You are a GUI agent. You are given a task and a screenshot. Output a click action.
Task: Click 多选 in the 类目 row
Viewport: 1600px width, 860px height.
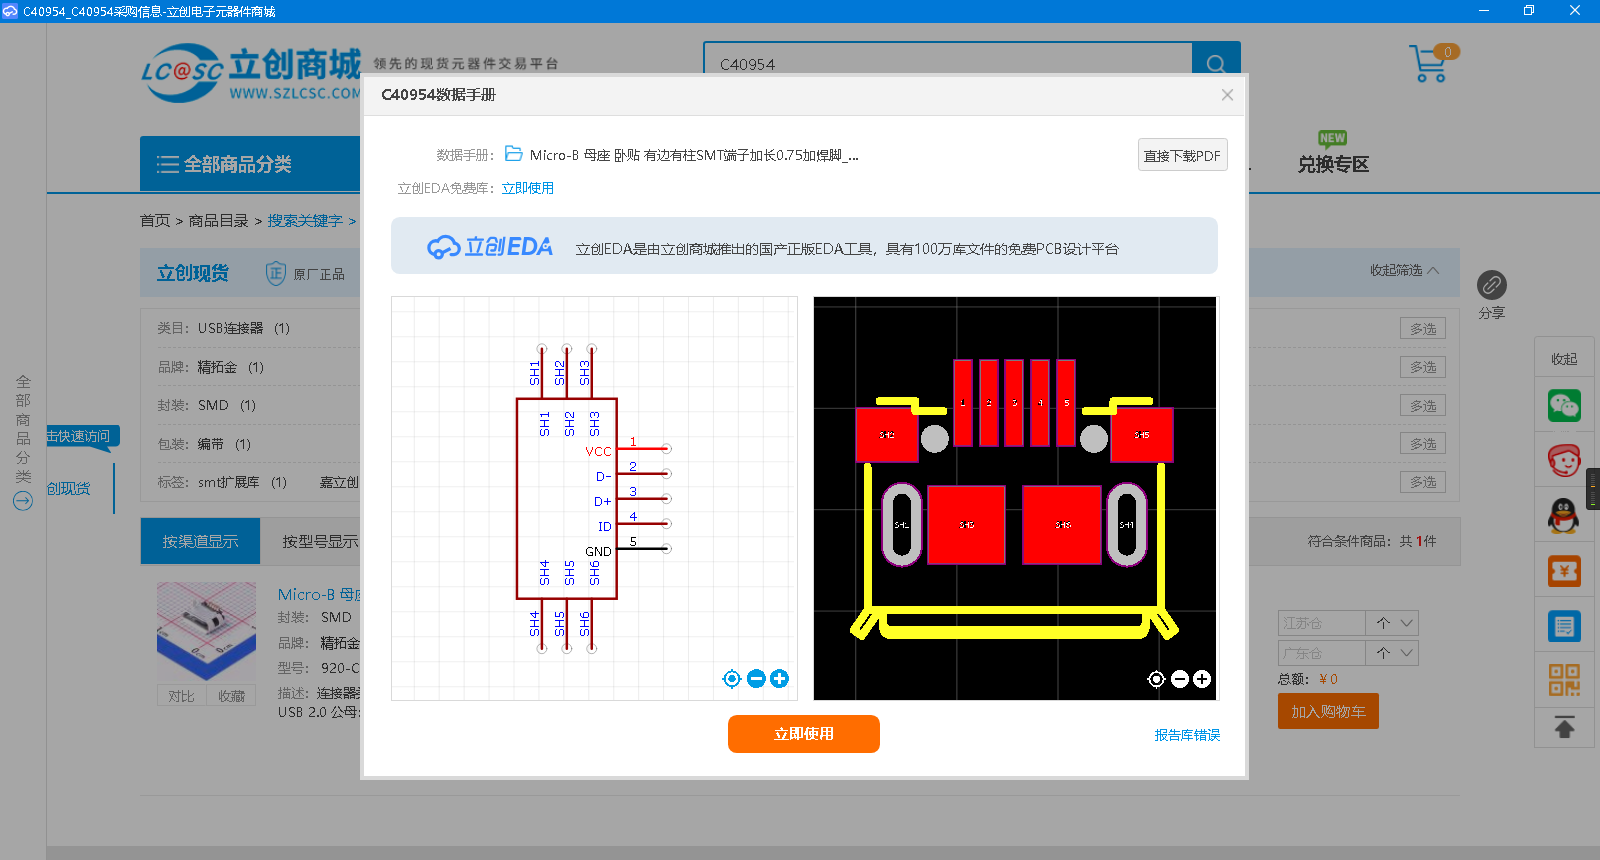coord(1423,329)
